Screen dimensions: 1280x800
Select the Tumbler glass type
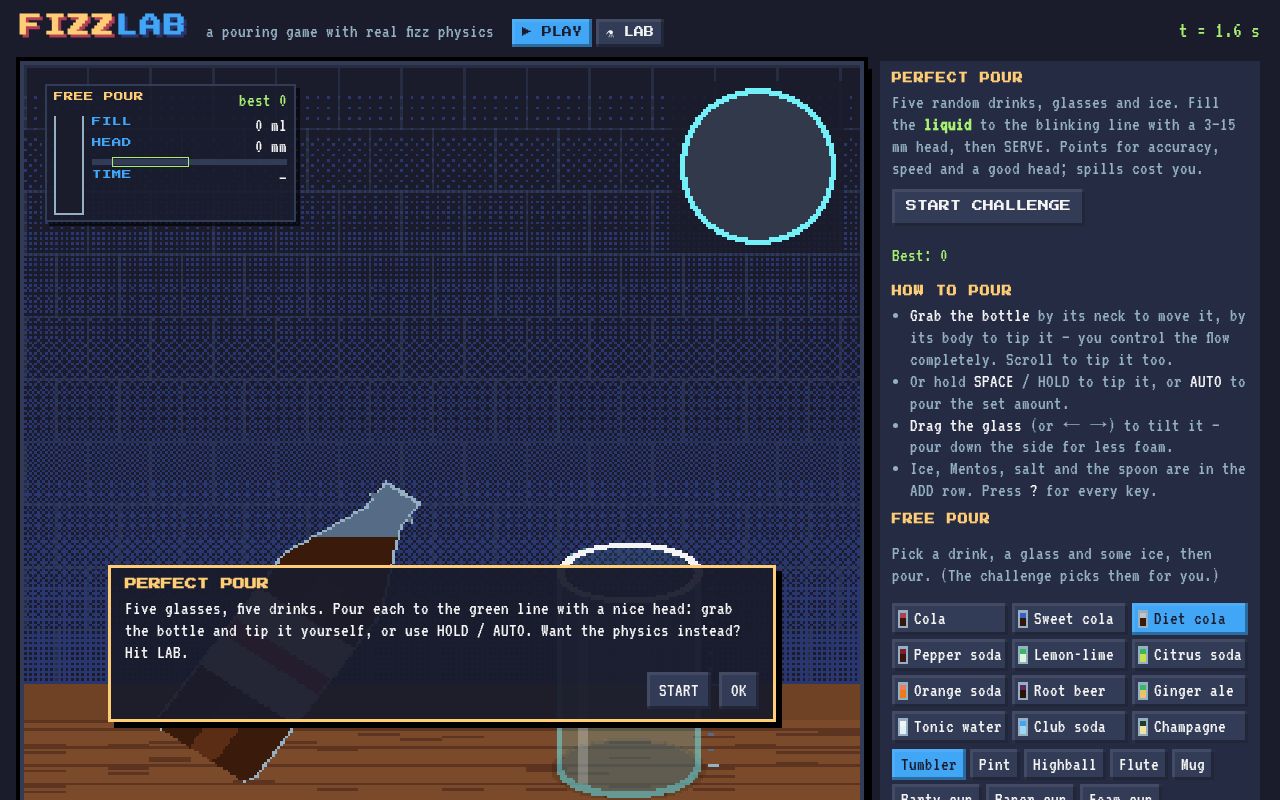click(x=928, y=764)
